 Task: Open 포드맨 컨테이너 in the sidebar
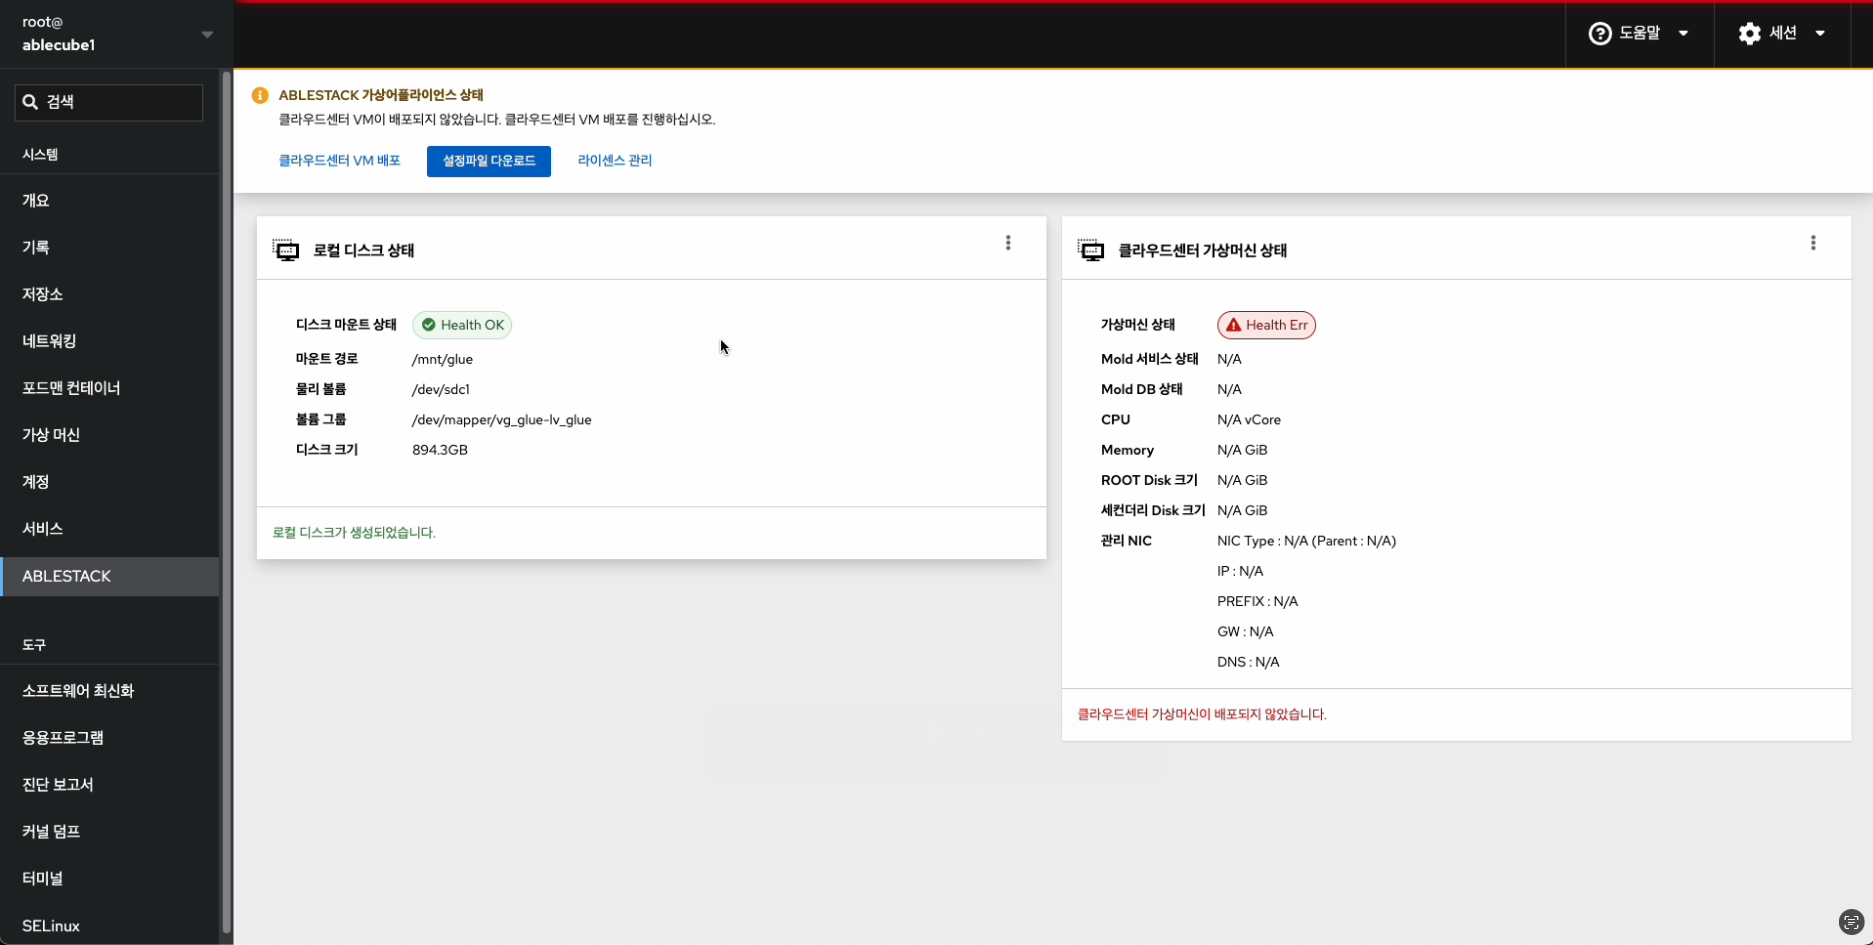pos(71,388)
